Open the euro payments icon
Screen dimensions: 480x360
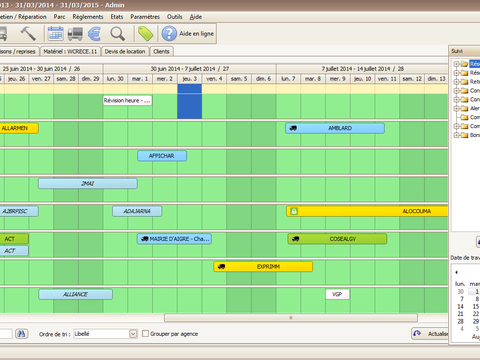[x=95, y=33]
